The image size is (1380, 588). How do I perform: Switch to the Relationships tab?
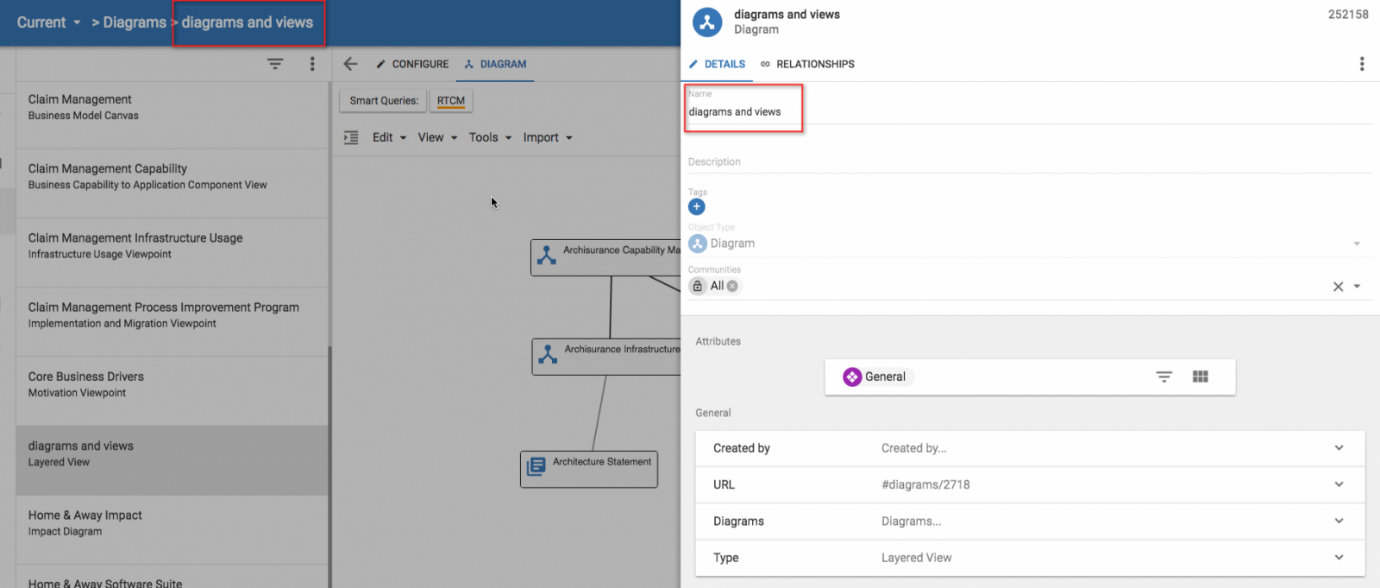coord(806,64)
